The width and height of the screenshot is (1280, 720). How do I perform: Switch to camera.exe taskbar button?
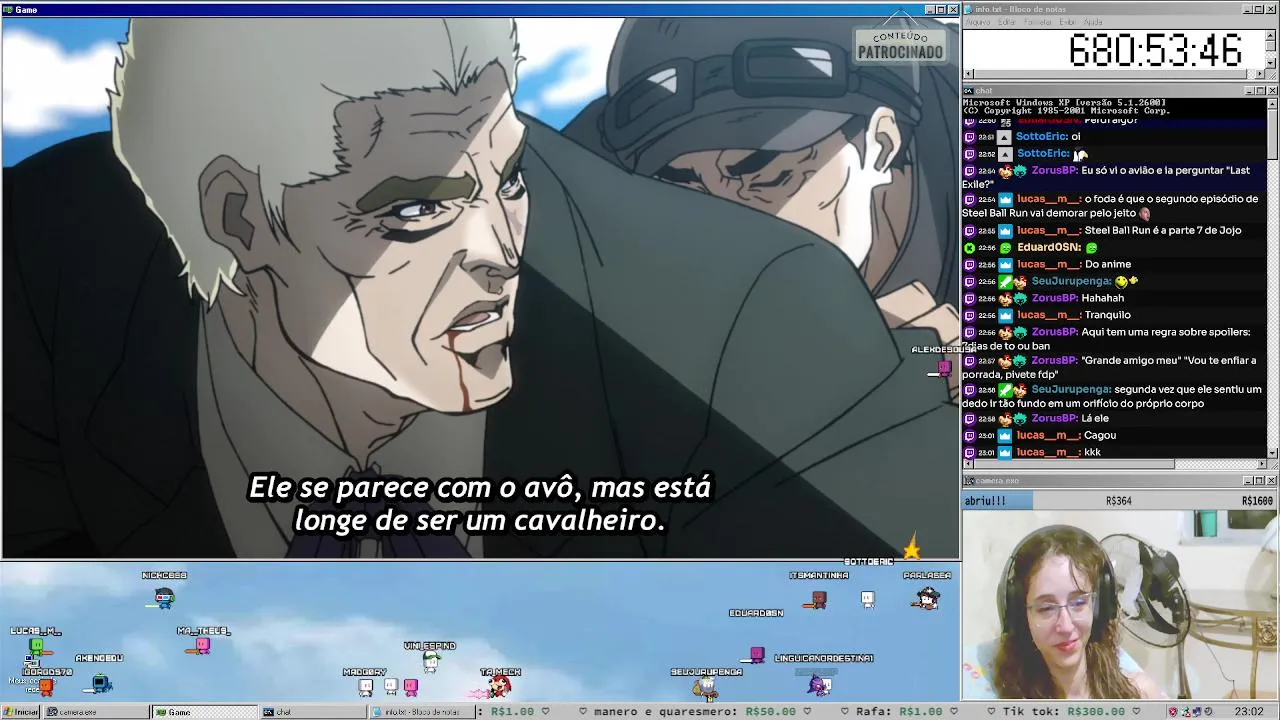[x=94, y=712]
